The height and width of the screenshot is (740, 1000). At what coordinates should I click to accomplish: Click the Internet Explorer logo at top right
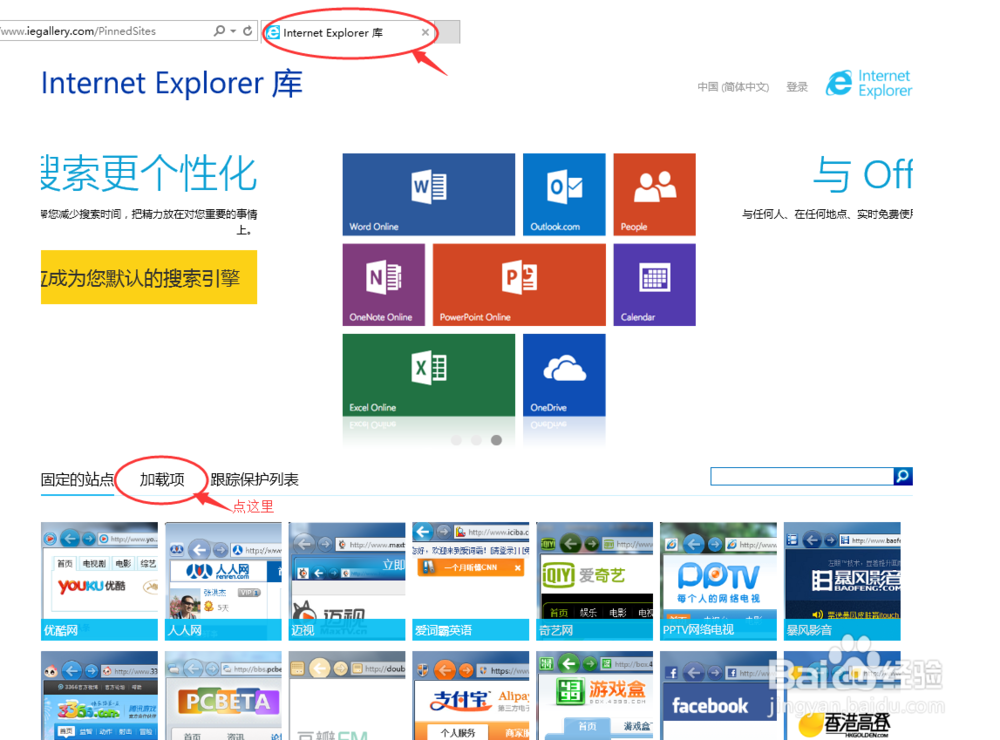pyautogui.click(x=869, y=84)
